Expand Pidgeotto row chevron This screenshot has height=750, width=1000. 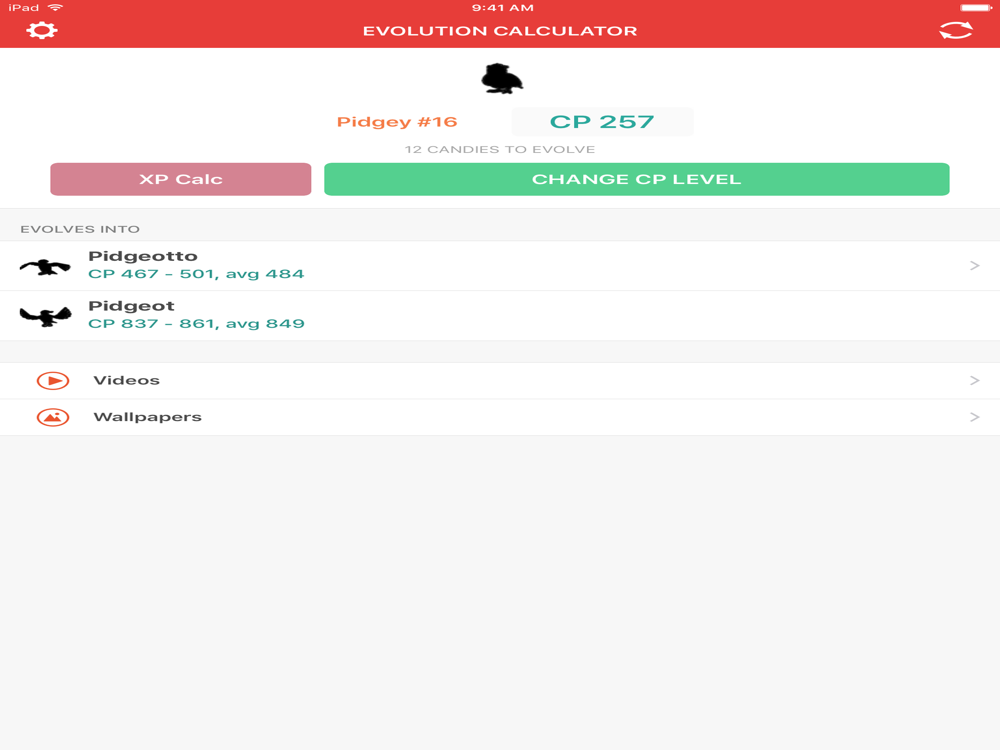point(974,265)
